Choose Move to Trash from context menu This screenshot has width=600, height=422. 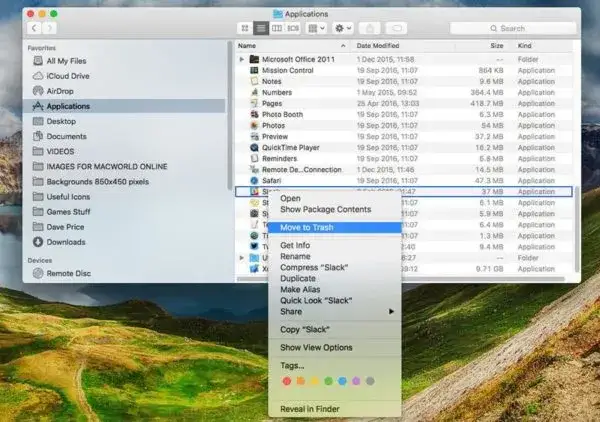click(307, 227)
